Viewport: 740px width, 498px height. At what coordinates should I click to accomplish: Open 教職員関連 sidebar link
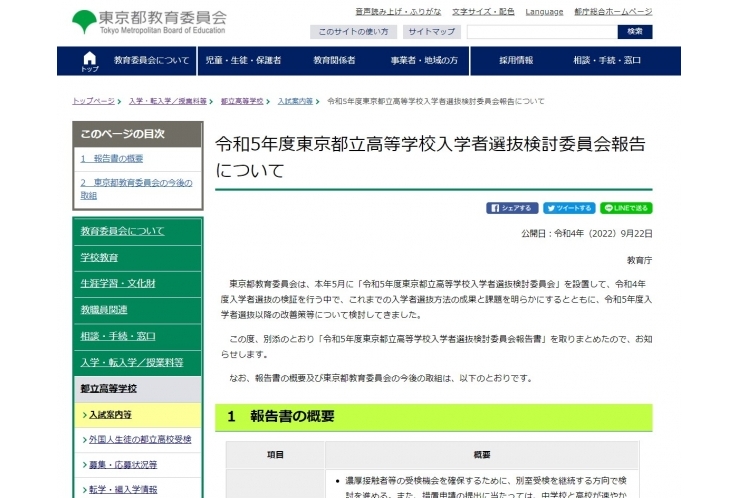[x=104, y=310]
